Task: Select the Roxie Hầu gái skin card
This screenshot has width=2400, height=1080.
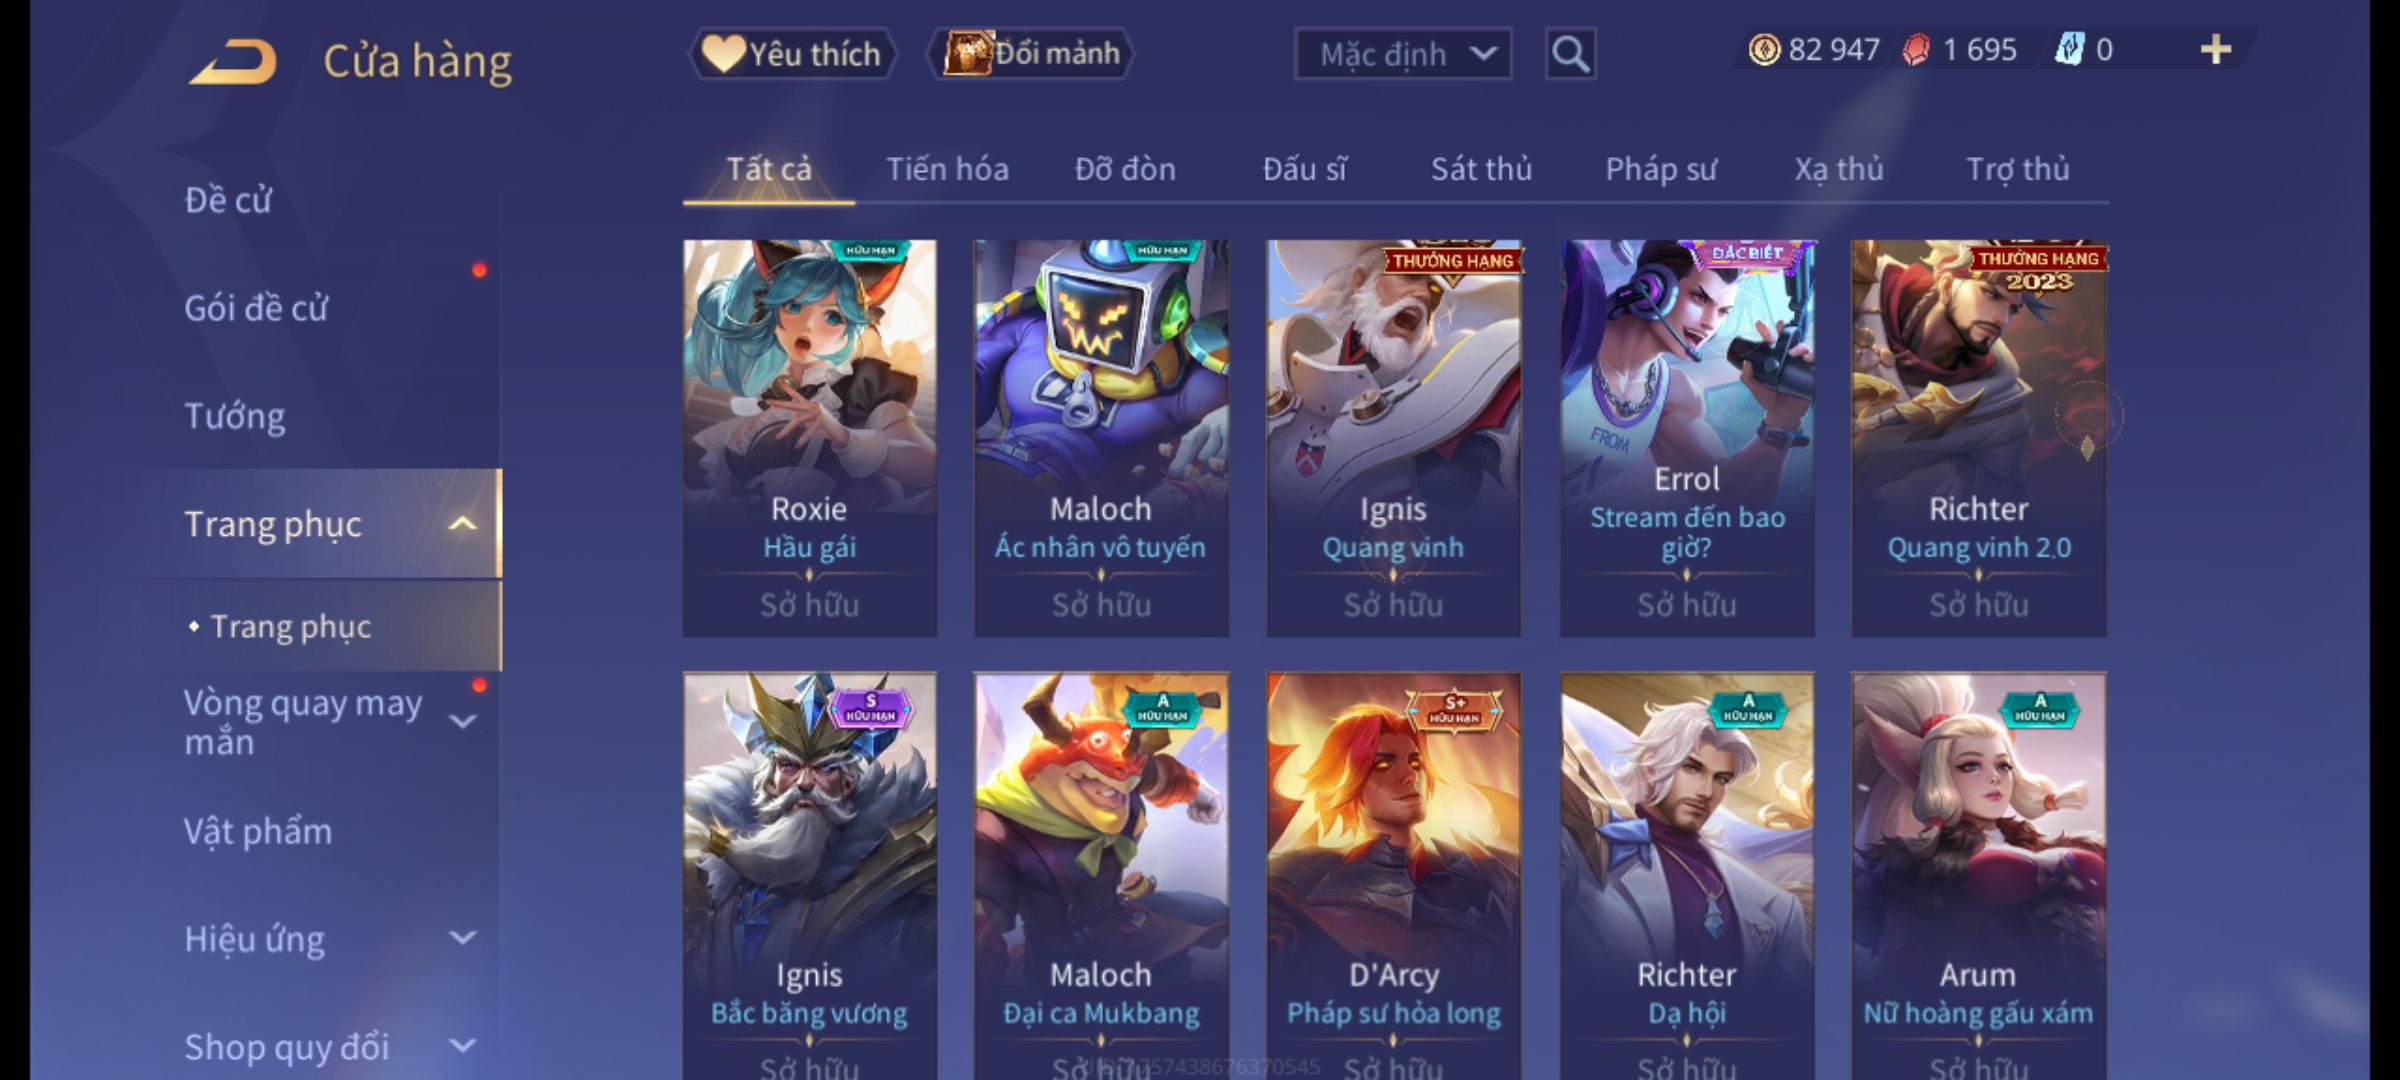Action: pos(810,438)
